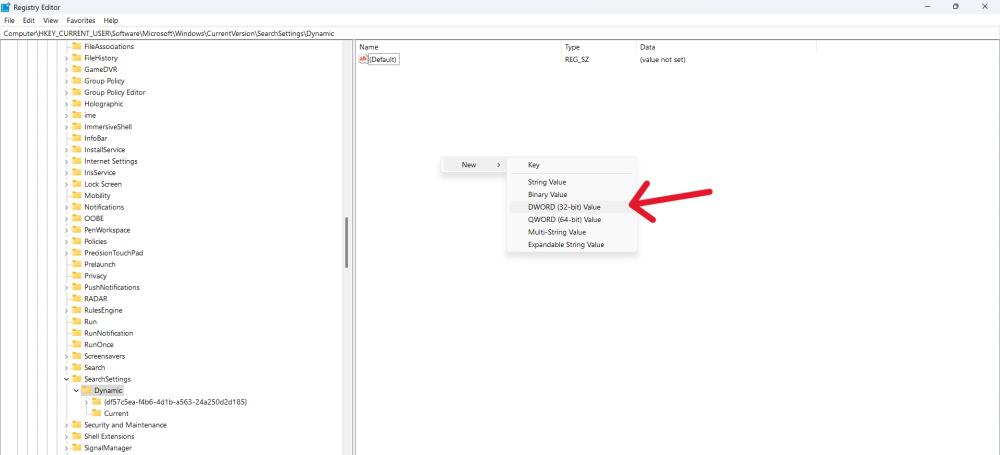
Task: Click the FileAssociations folder icon
Action: coord(77,47)
